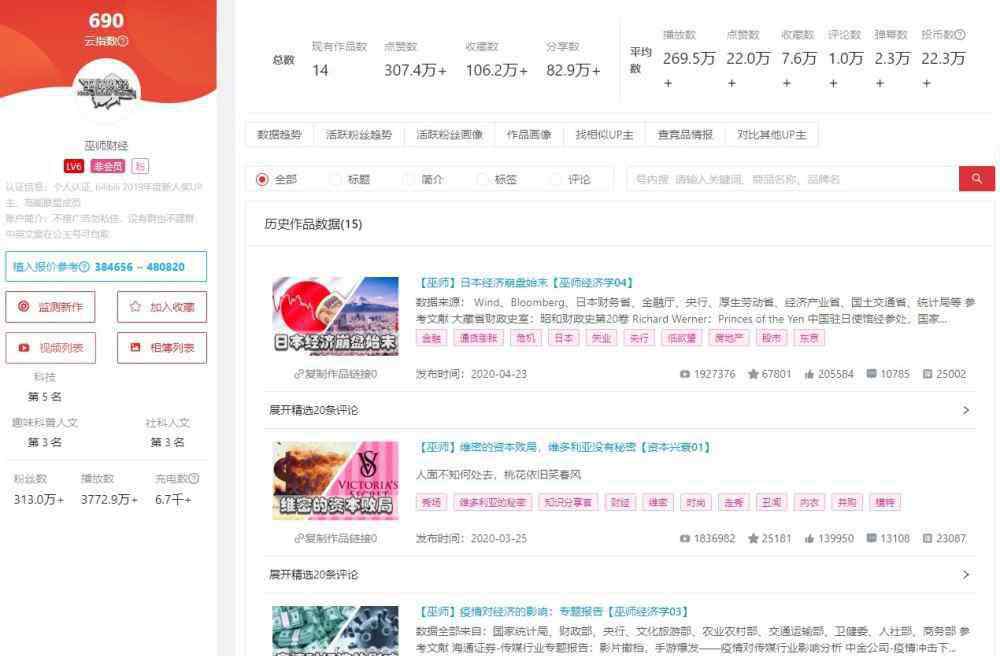Open the 云指数 help question-mark icon
The width and height of the screenshot is (1000, 656).
[124, 41]
